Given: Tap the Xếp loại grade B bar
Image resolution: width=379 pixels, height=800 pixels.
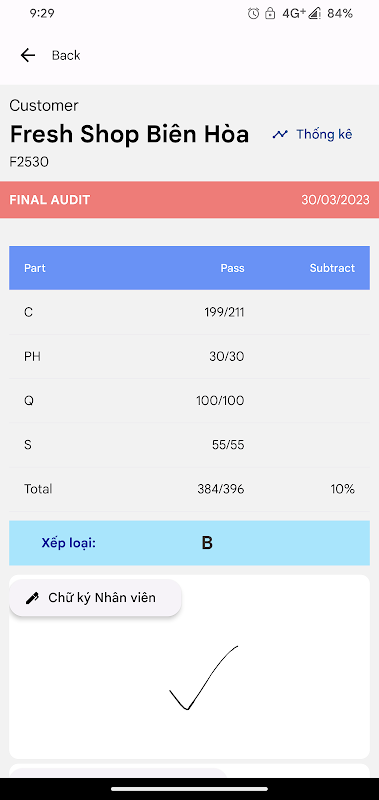Looking at the screenshot, I should coord(189,543).
